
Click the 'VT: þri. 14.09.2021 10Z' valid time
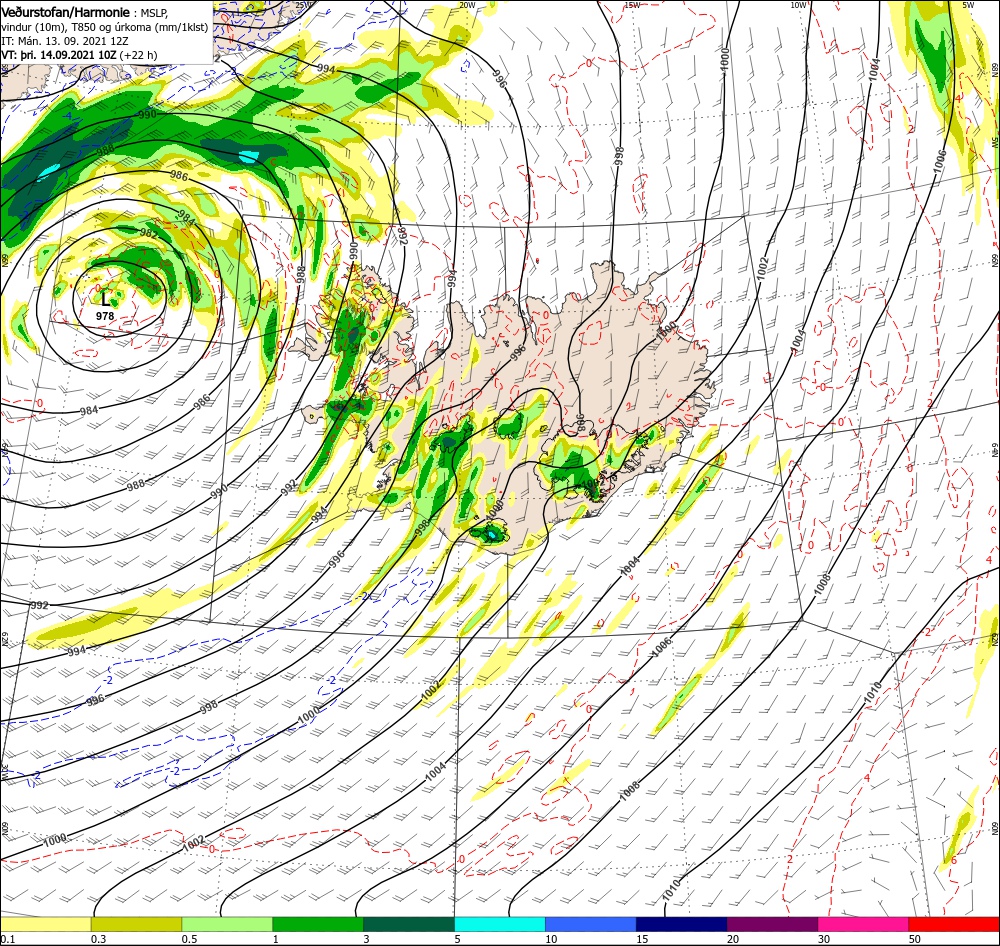click(x=59, y=55)
